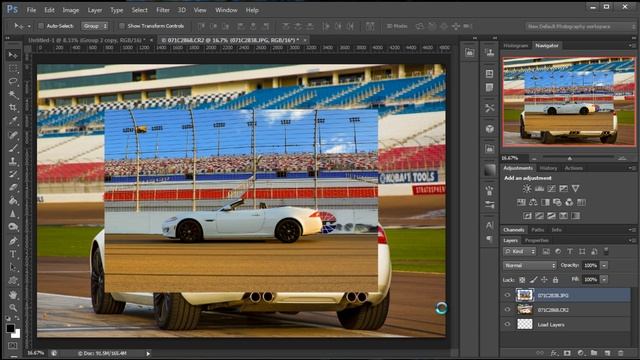Click the 071C2868.CR2 layer thumbnail
This screenshot has width=640, height=360.
[x=525, y=310]
